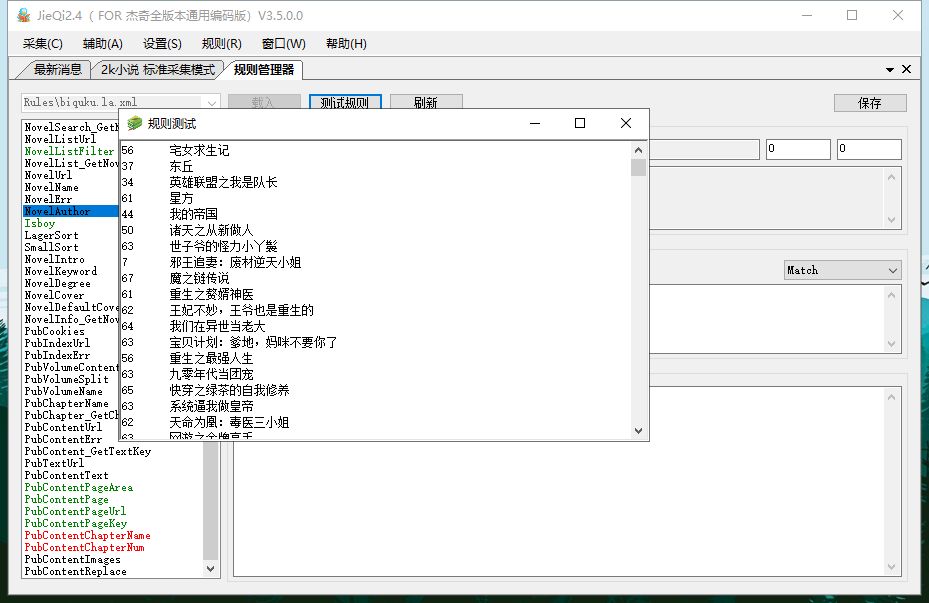Image resolution: width=929 pixels, height=603 pixels.
Task: Click the 刷新 button
Action: (426, 102)
